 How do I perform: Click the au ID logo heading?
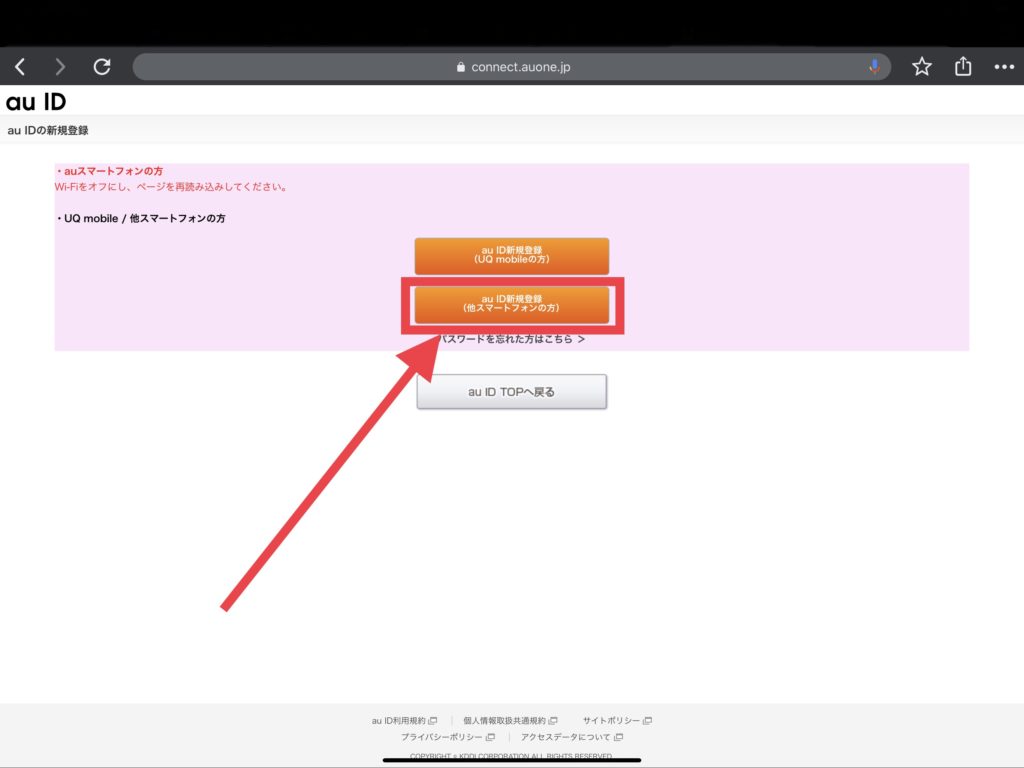36,102
